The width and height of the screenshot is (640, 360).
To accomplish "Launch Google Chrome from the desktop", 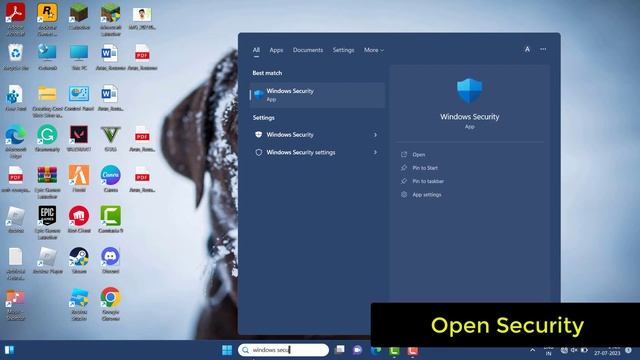I will pyautogui.click(x=111, y=304).
